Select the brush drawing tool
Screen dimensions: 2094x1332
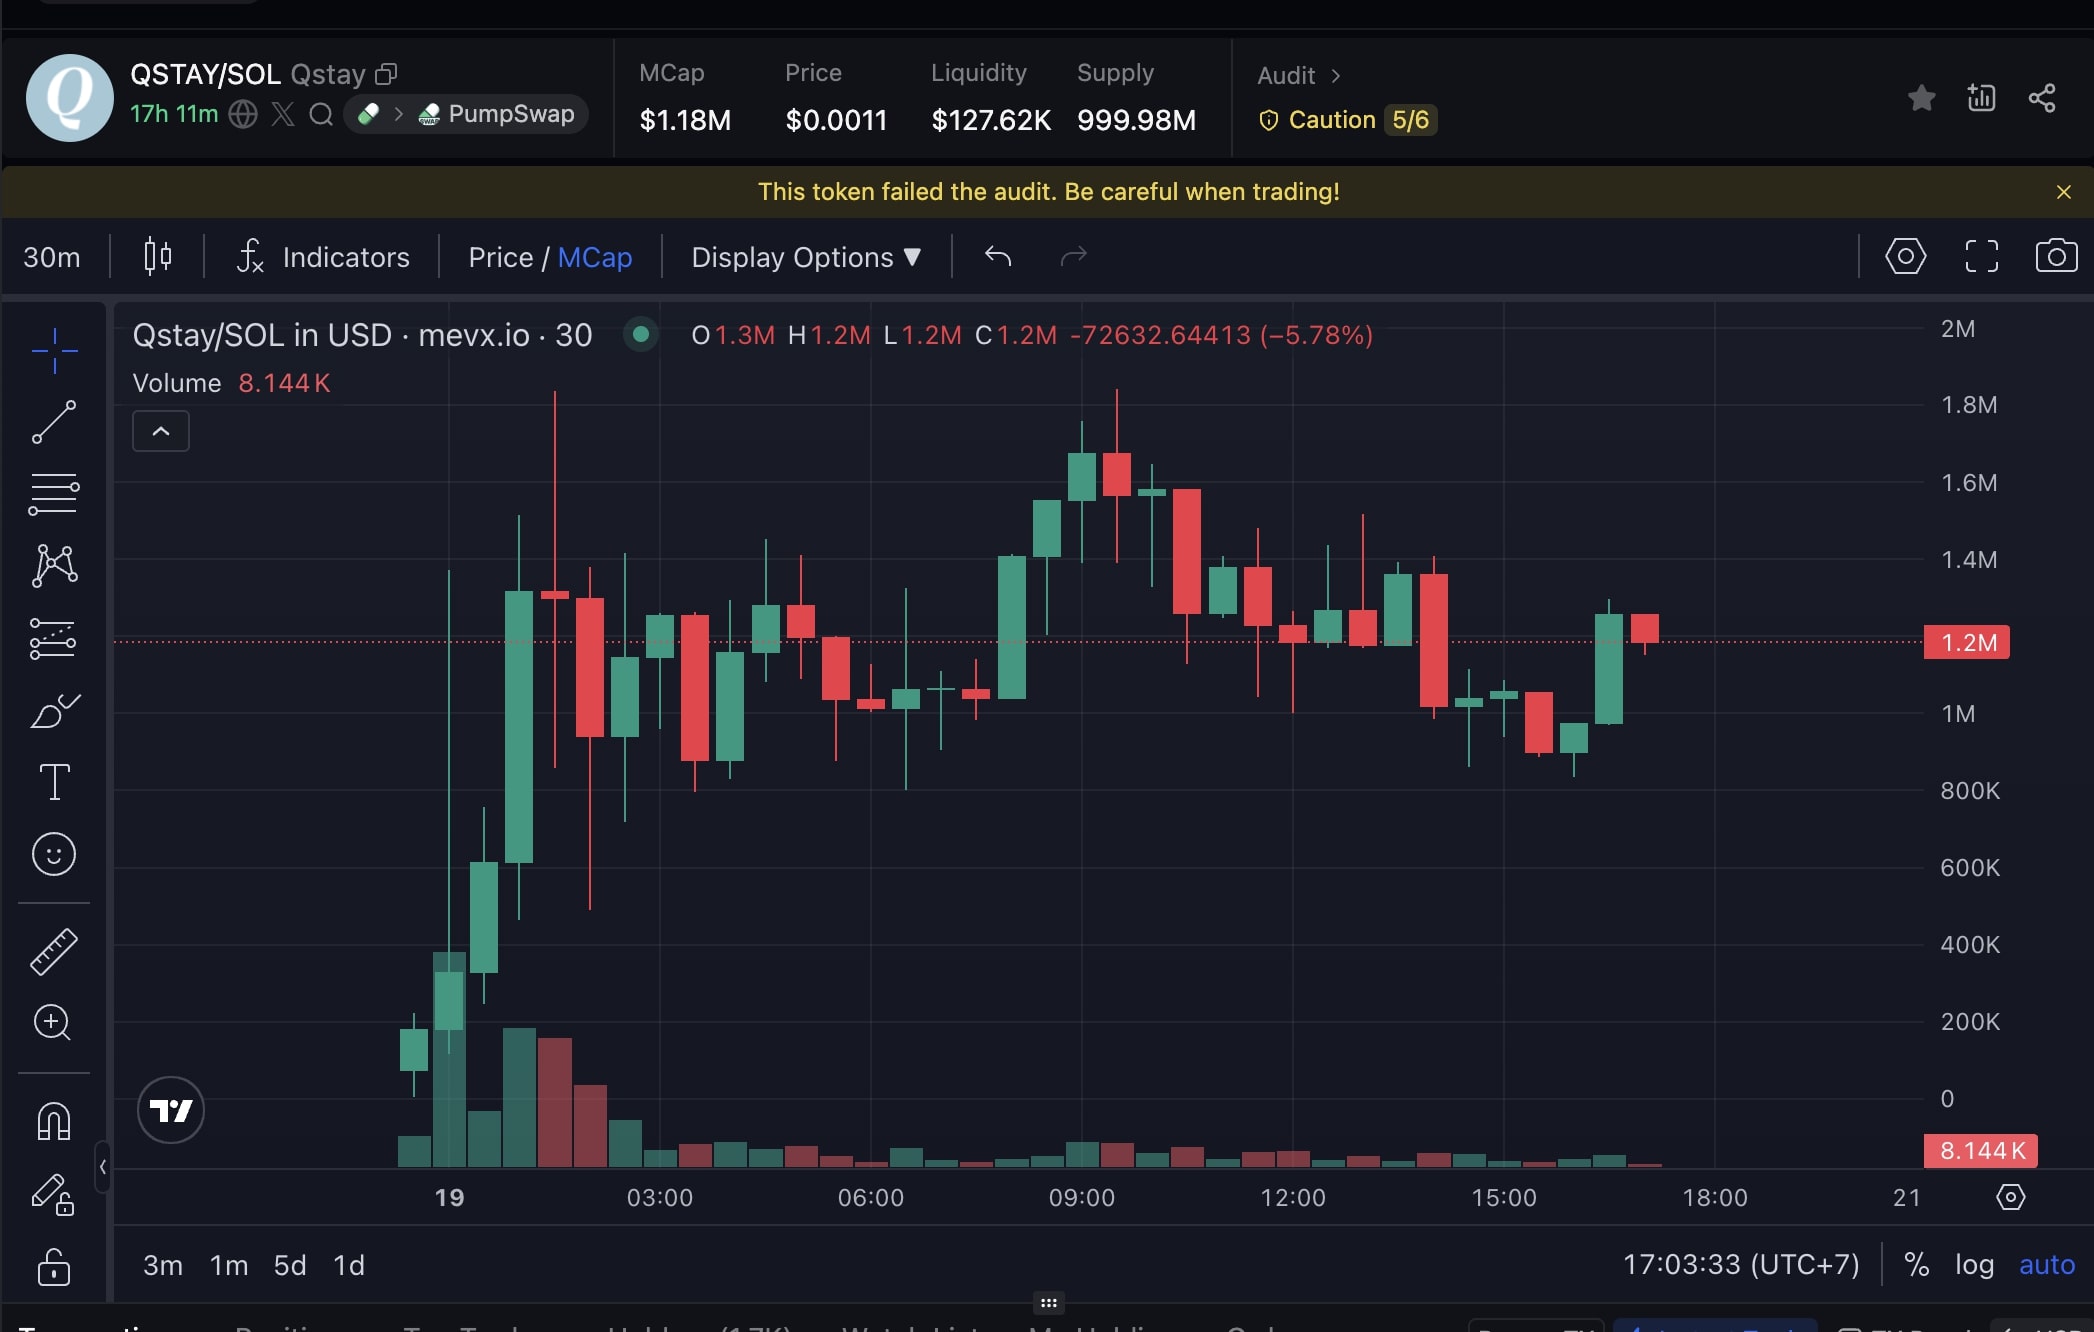coord(54,710)
